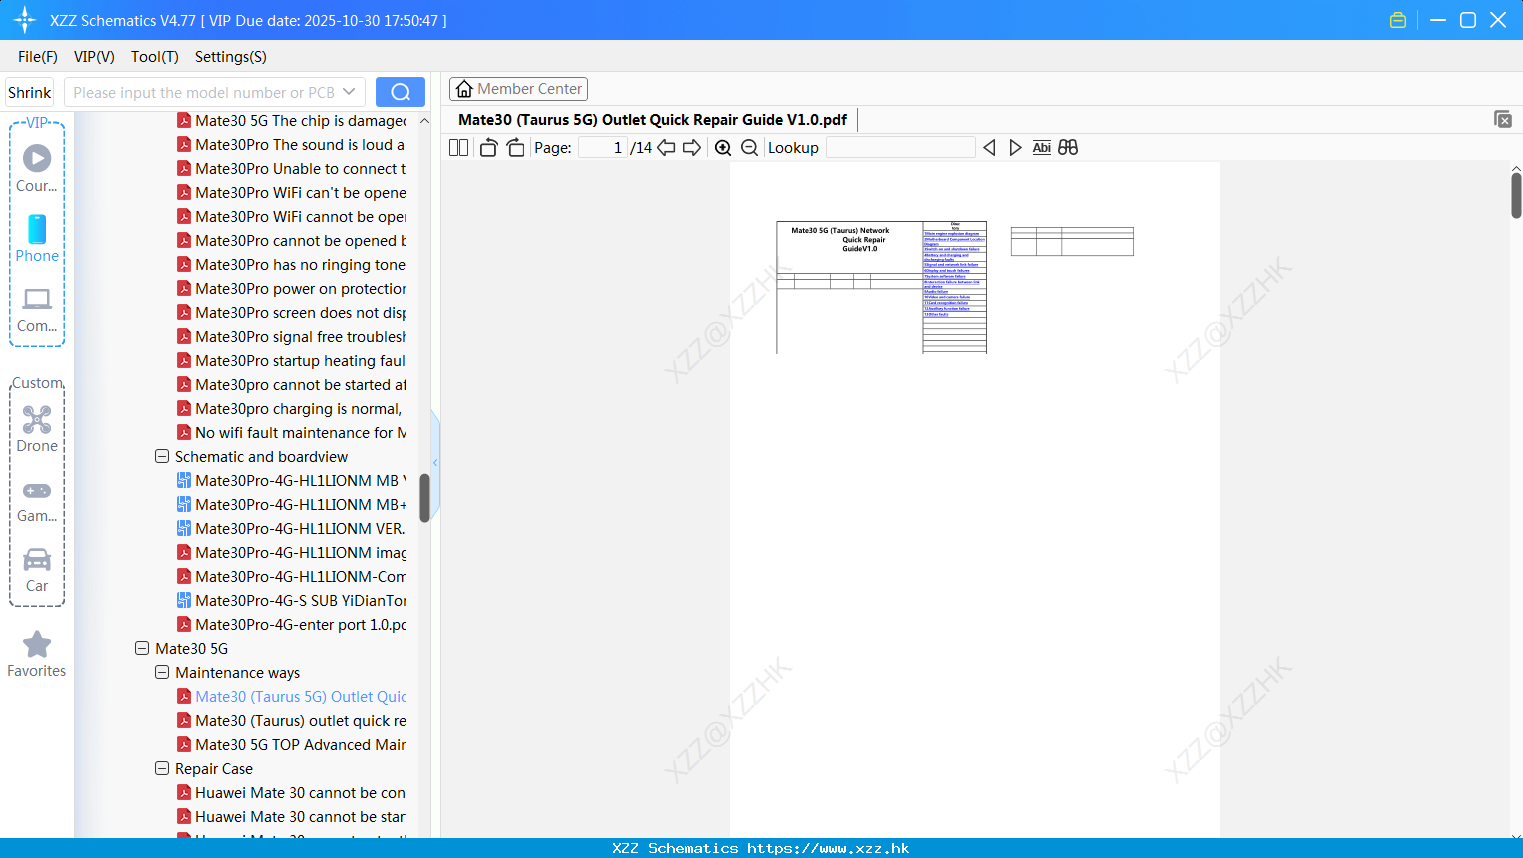Collapse the Schematic and boardview node
Viewport: 1523px width, 858px height.
(162, 456)
